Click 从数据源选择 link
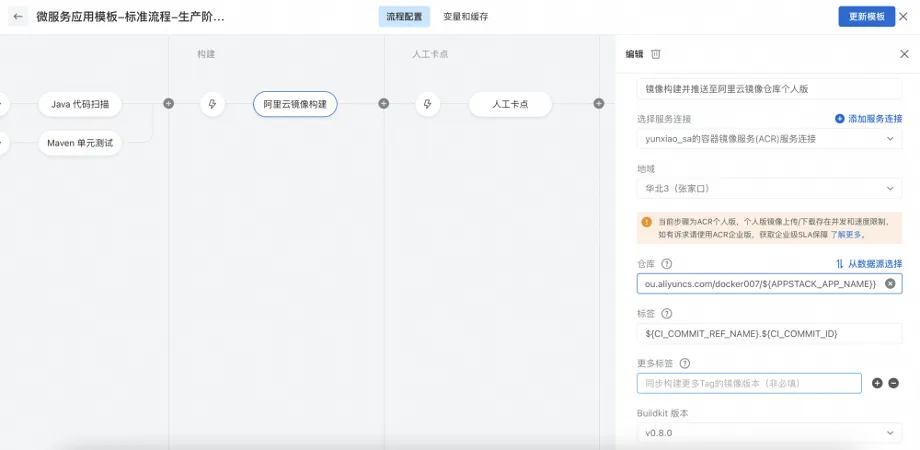Viewport: 920px width, 450px height. (868, 264)
